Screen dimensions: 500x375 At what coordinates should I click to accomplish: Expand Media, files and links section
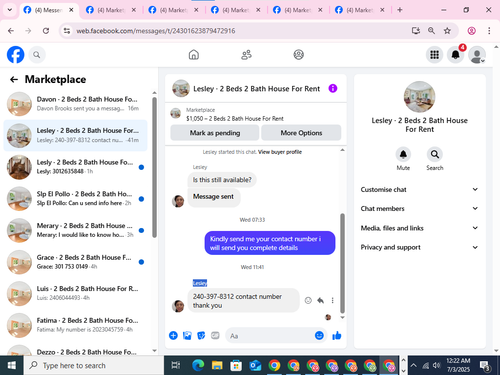click(x=419, y=228)
